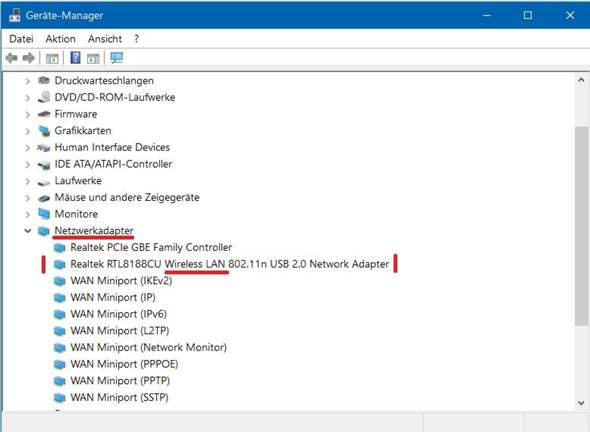The image size is (590, 432).
Task: Select the Grafikkarten category label
Action: coord(83,131)
